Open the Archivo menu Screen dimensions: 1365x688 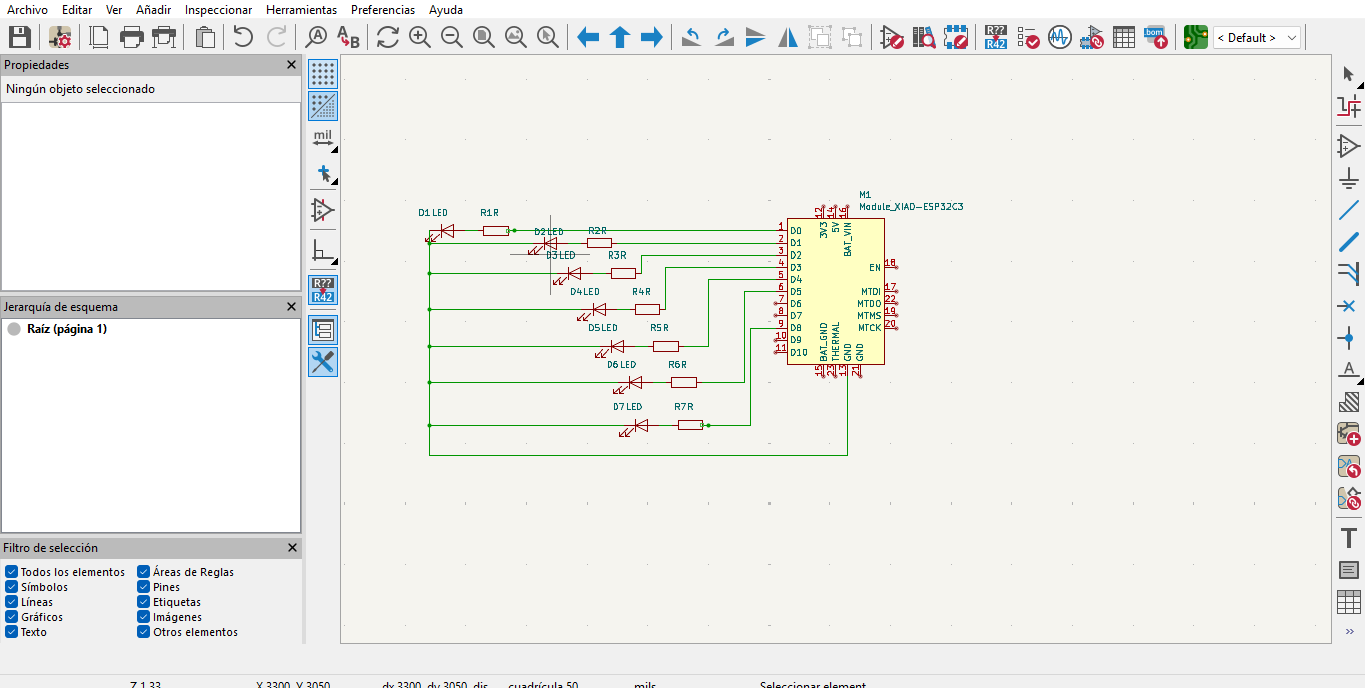[x=27, y=9]
